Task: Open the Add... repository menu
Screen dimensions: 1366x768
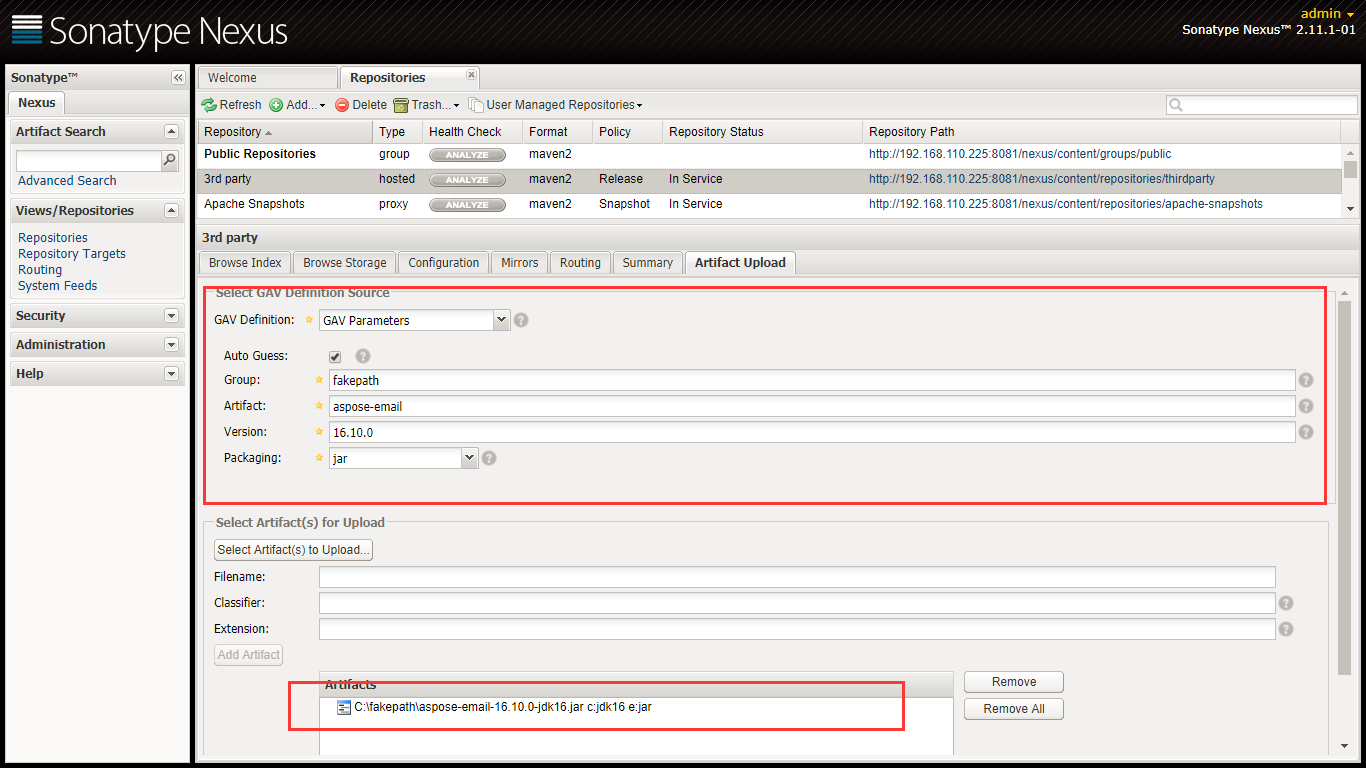Action: (298, 105)
